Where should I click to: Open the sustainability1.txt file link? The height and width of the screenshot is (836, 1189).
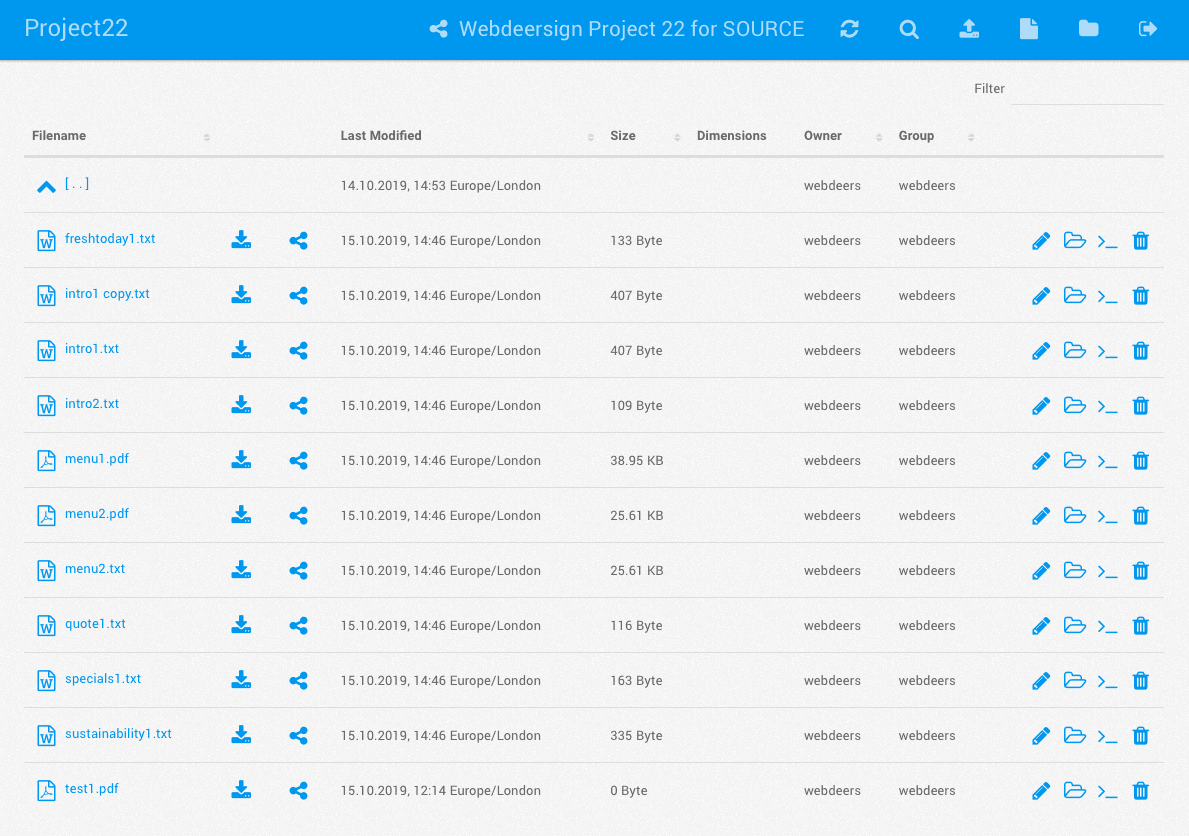click(x=118, y=734)
